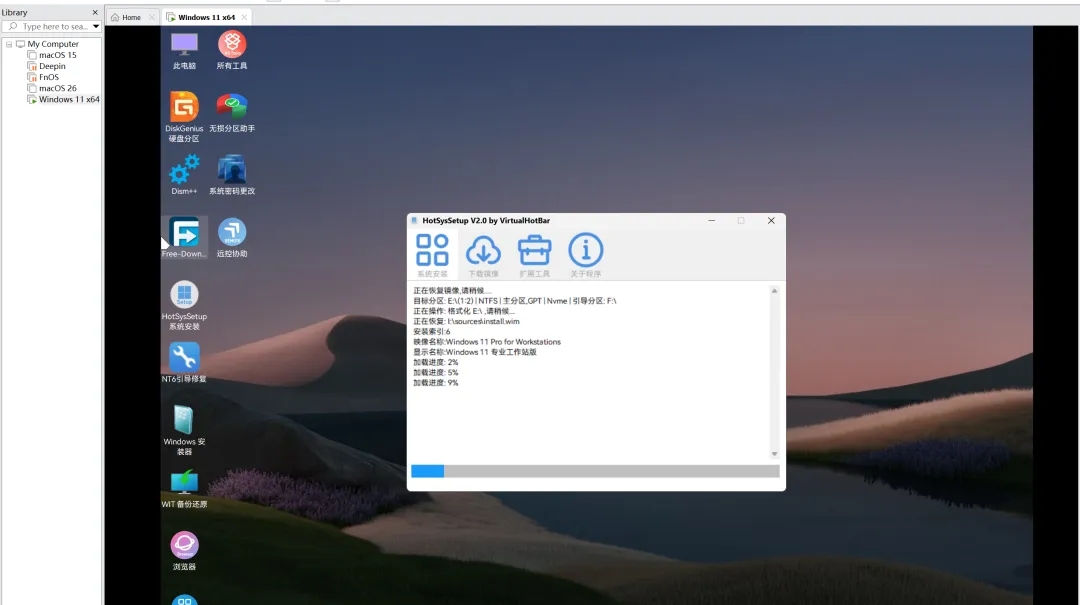Choose Deepin virtual machine in library
Screen dimensions: 1080x605
[52, 66]
